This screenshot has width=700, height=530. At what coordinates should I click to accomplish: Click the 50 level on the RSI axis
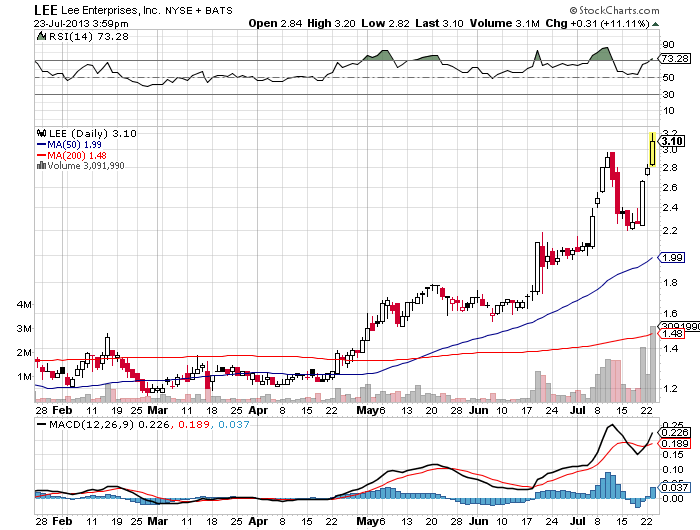(668, 78)
